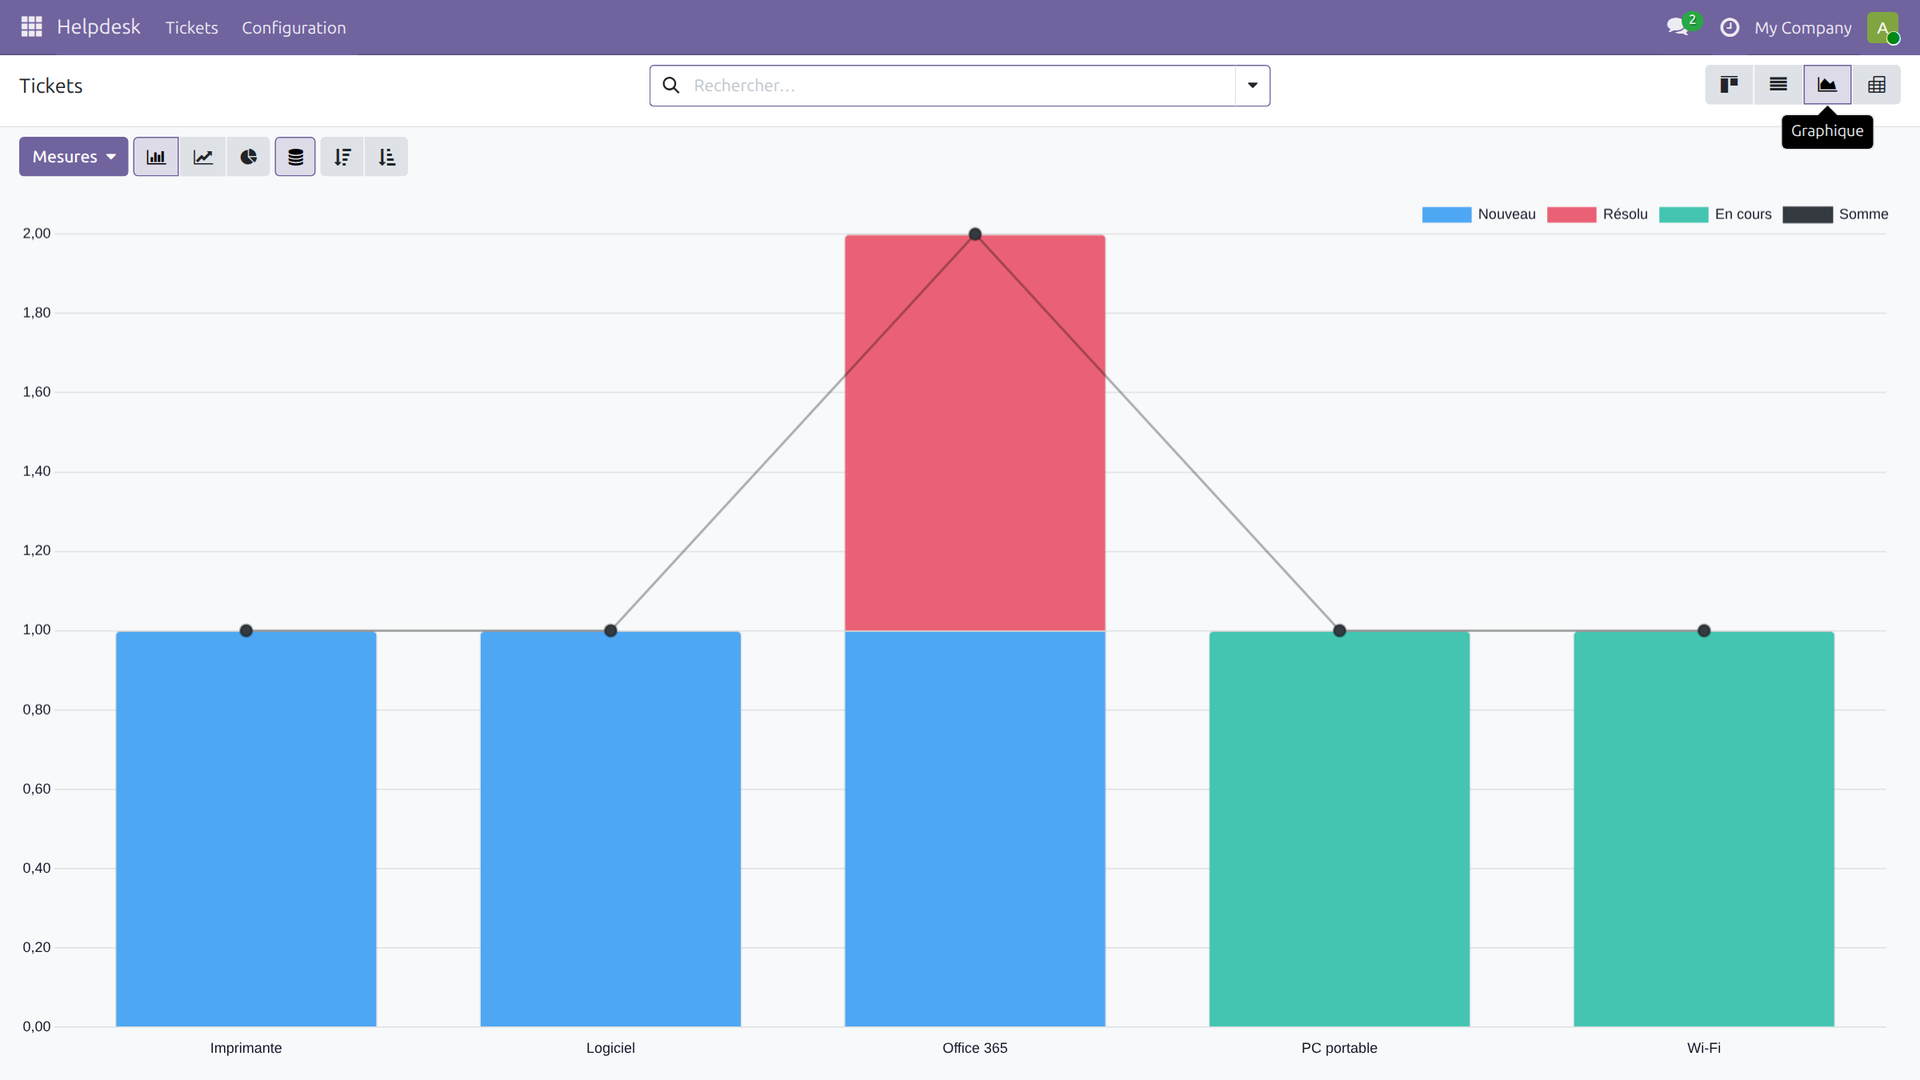This screenshot has width=1920, height=1080.
Task: Open the apps grid home menu
Action: pyautogui.click(x=31, y=27)
